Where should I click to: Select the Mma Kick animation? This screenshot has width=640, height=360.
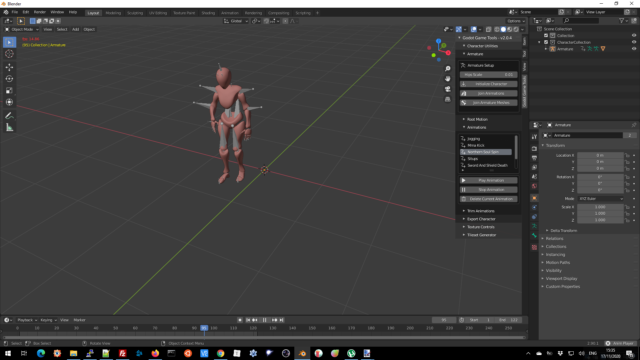click(x=486, y=145)
